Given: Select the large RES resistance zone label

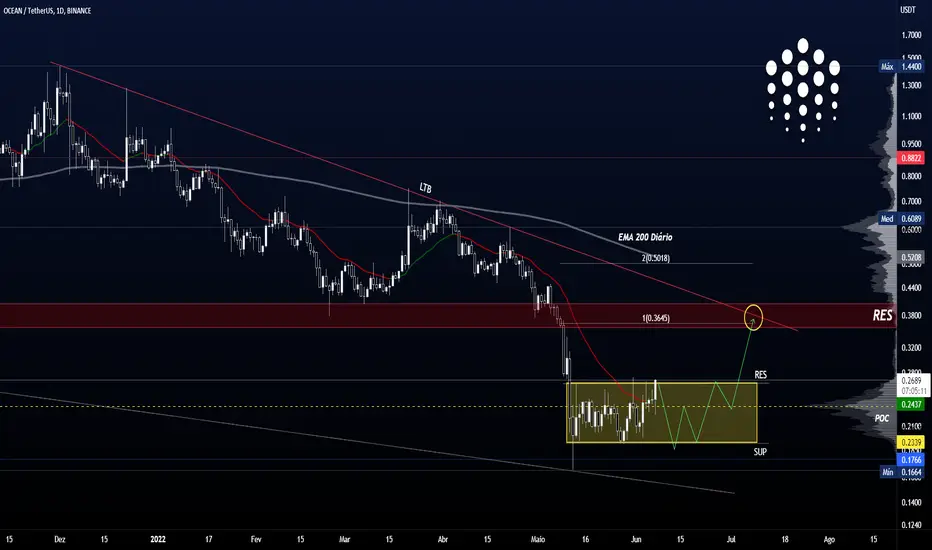Looking at the screenshot, I should 883,315.
